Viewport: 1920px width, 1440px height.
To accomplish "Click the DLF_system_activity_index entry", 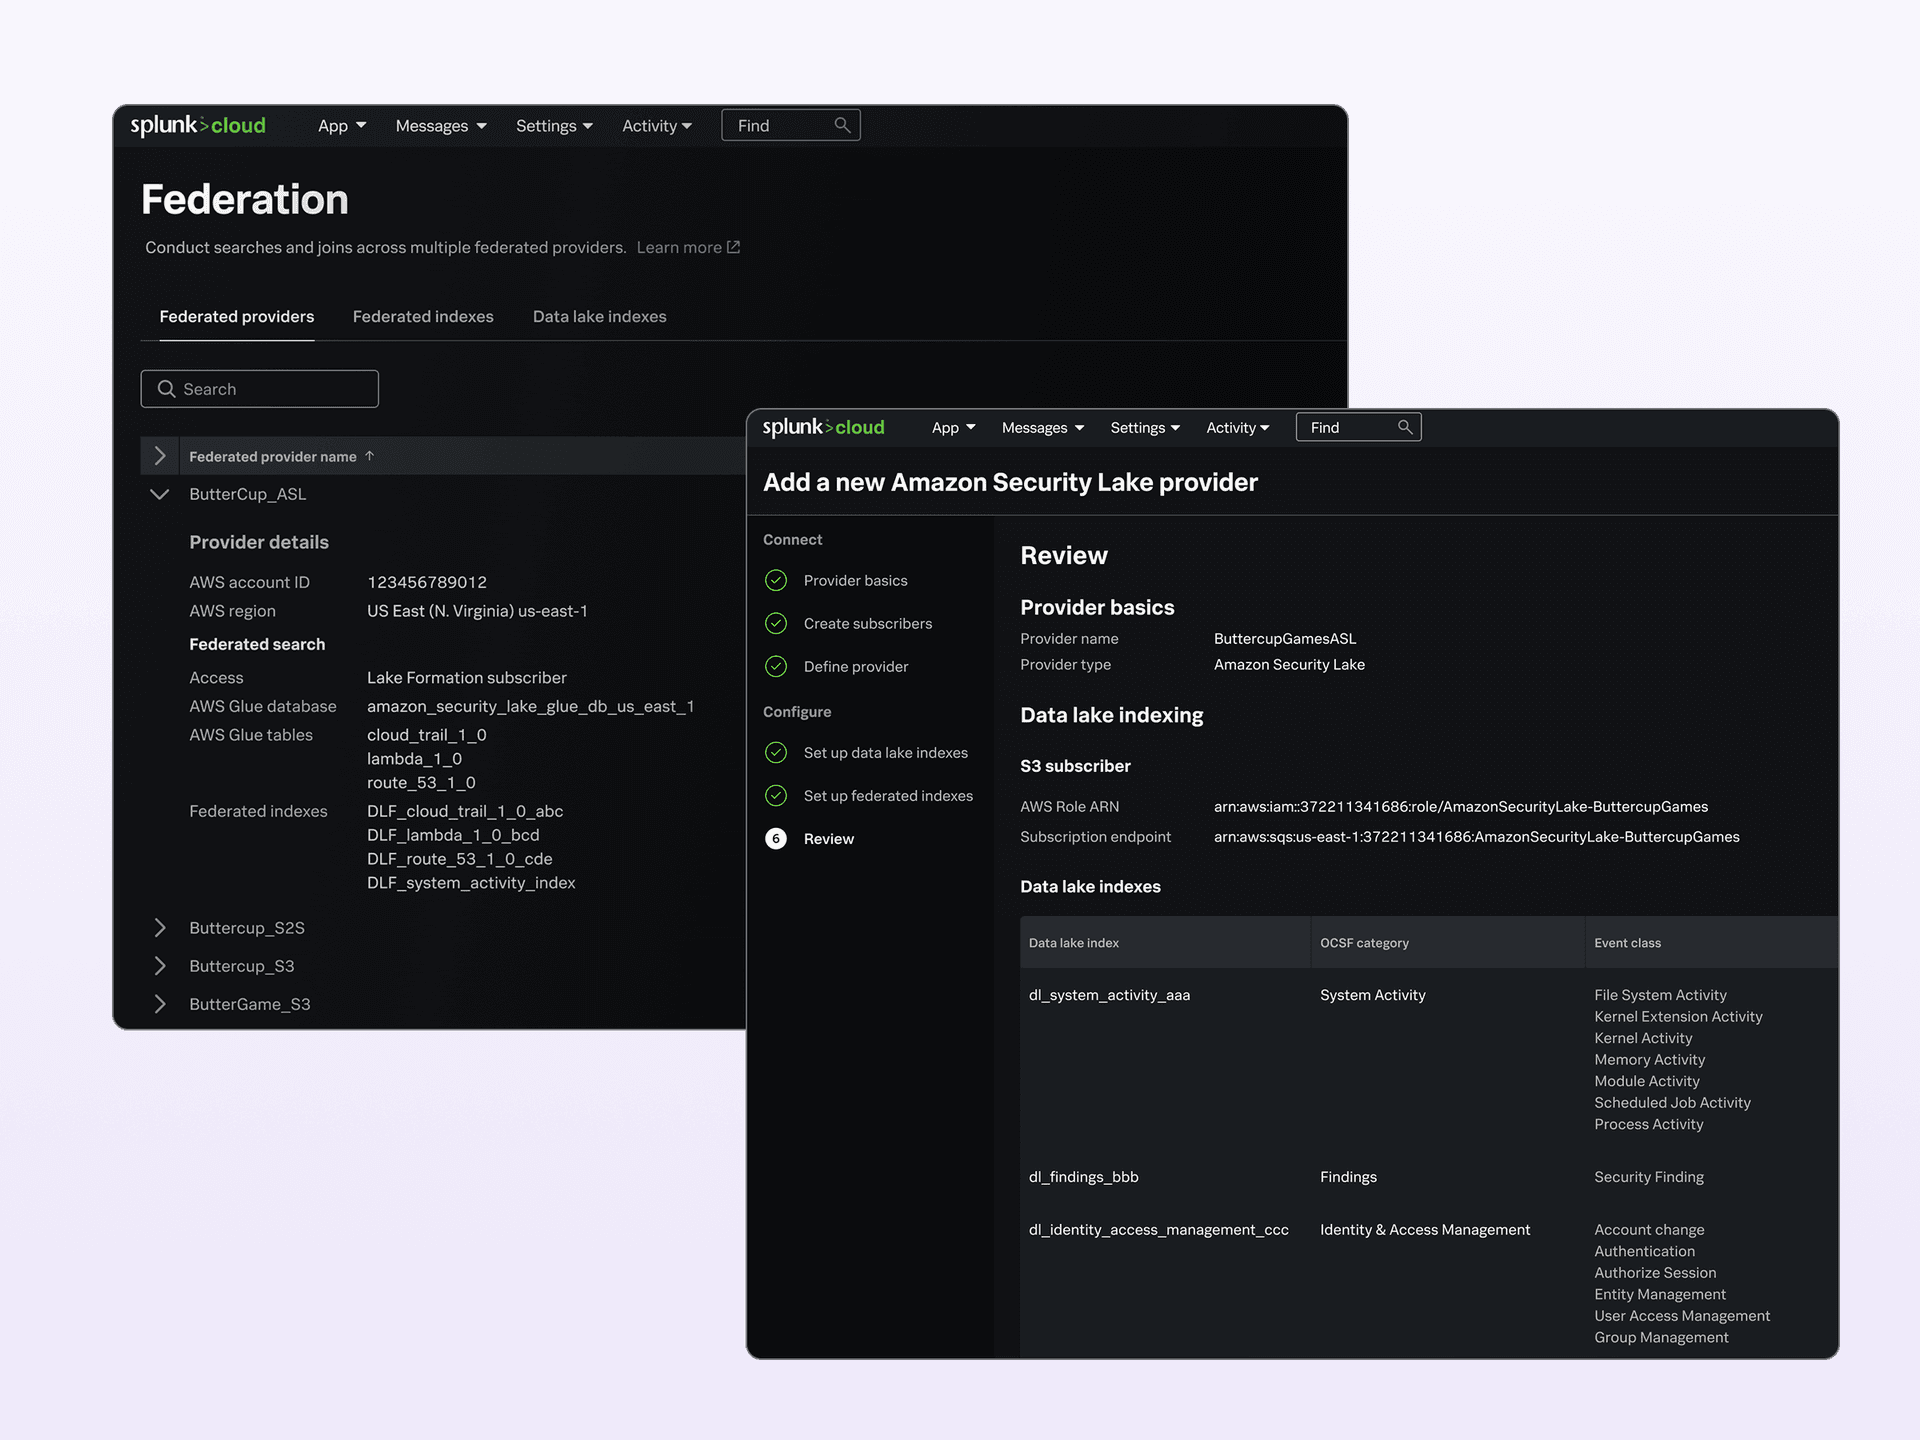I will point(471,883).
